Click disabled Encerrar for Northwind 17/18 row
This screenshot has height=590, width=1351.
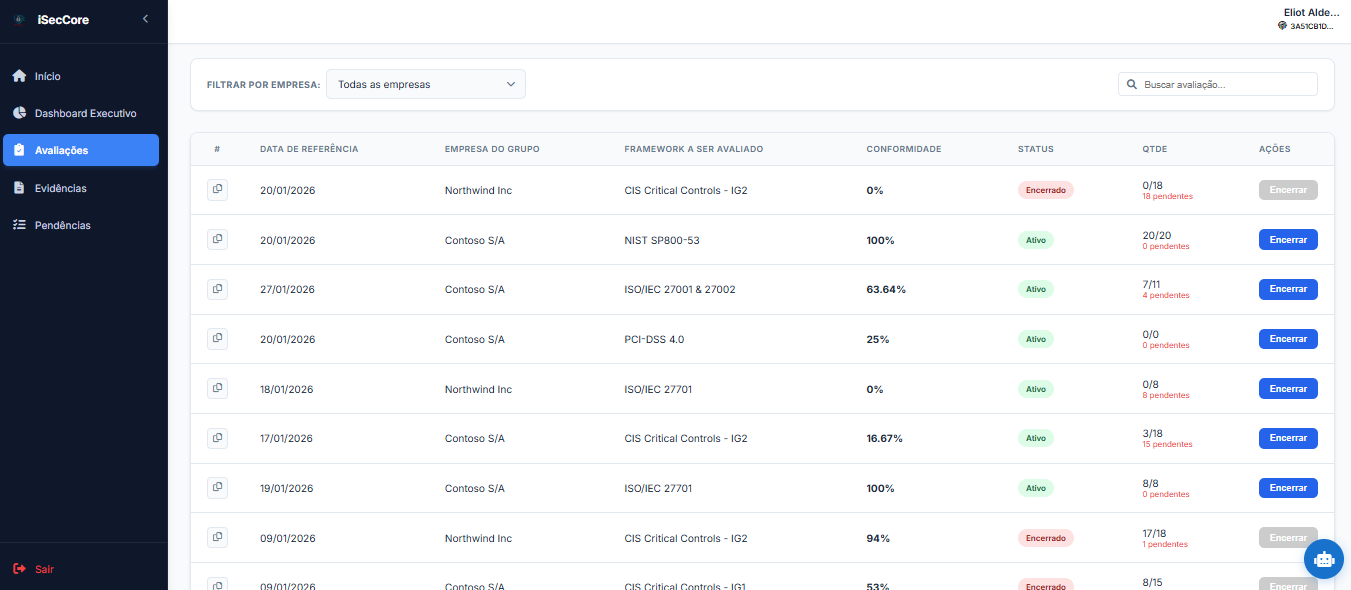(x=1288, y=538)
